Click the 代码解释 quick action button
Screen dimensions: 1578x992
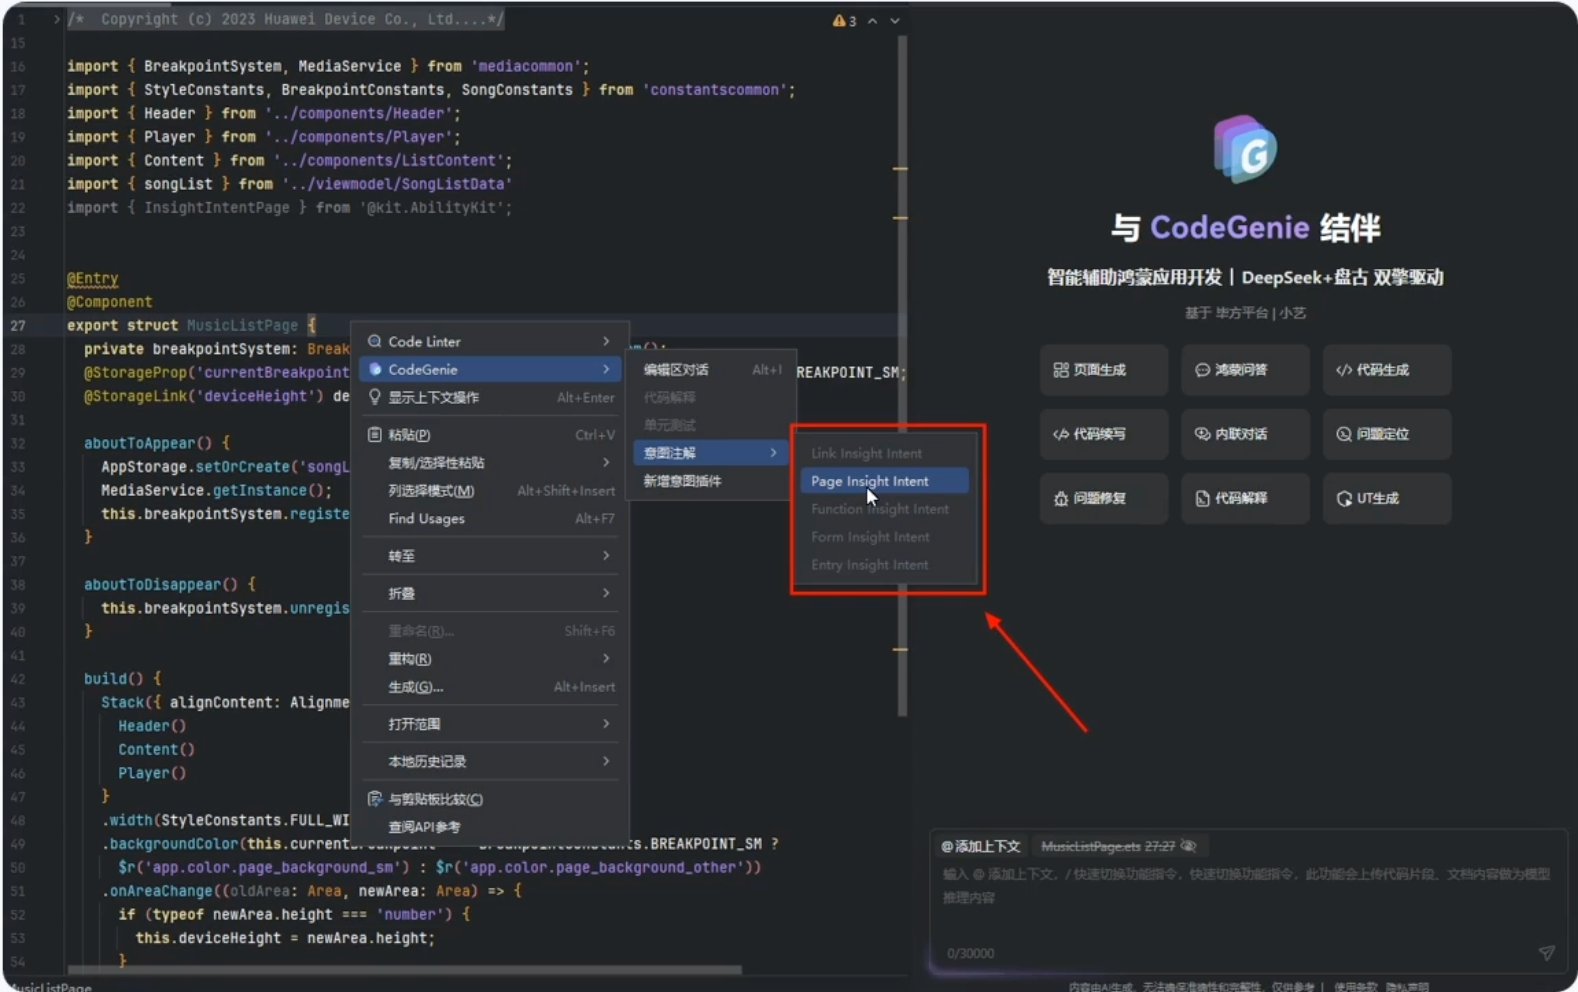(x=1245, y=498)
